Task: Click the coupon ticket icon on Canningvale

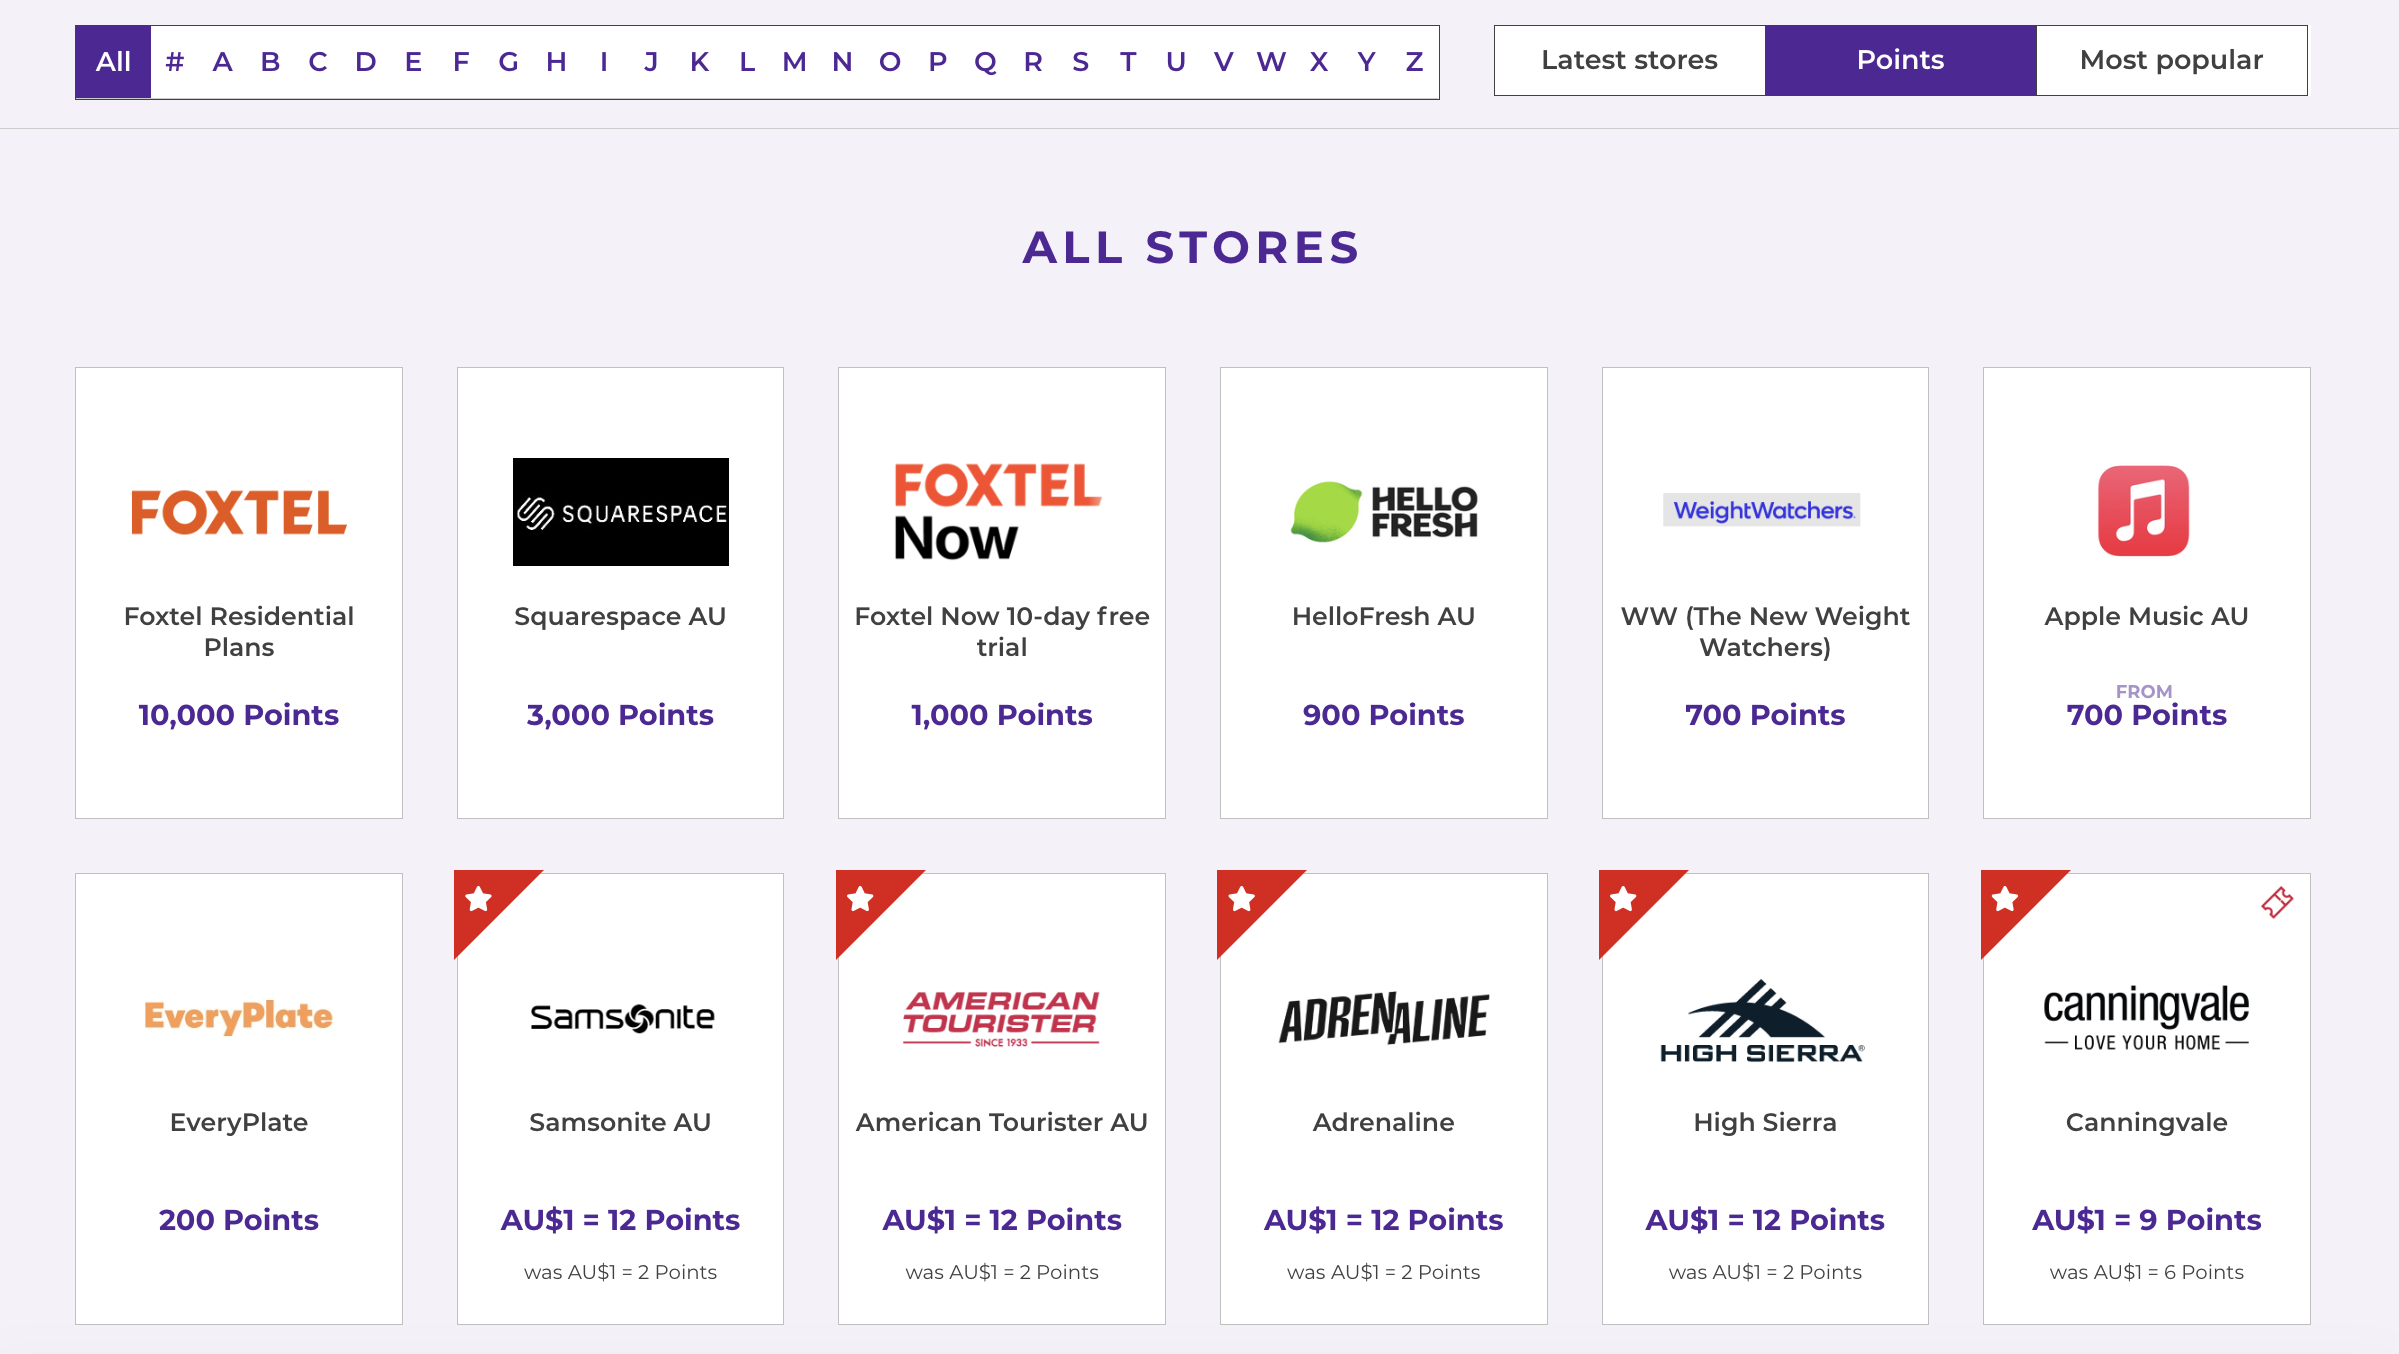Action: [x=2277, y=902]
